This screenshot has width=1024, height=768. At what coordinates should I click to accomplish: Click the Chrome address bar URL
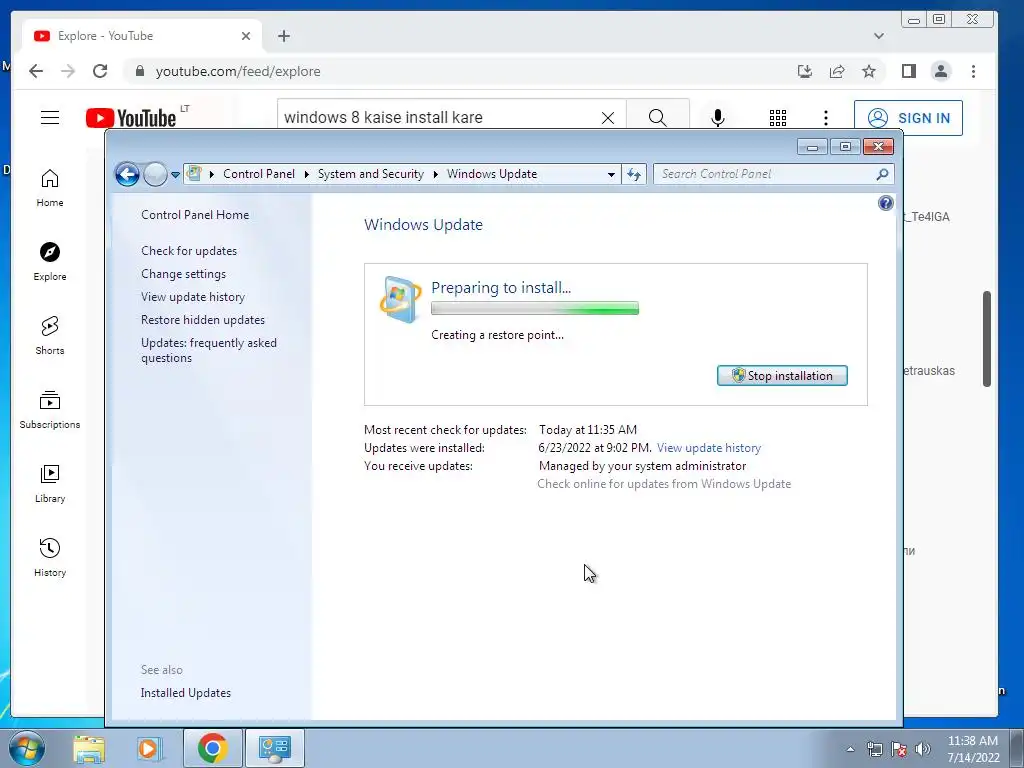click(238, 72)
